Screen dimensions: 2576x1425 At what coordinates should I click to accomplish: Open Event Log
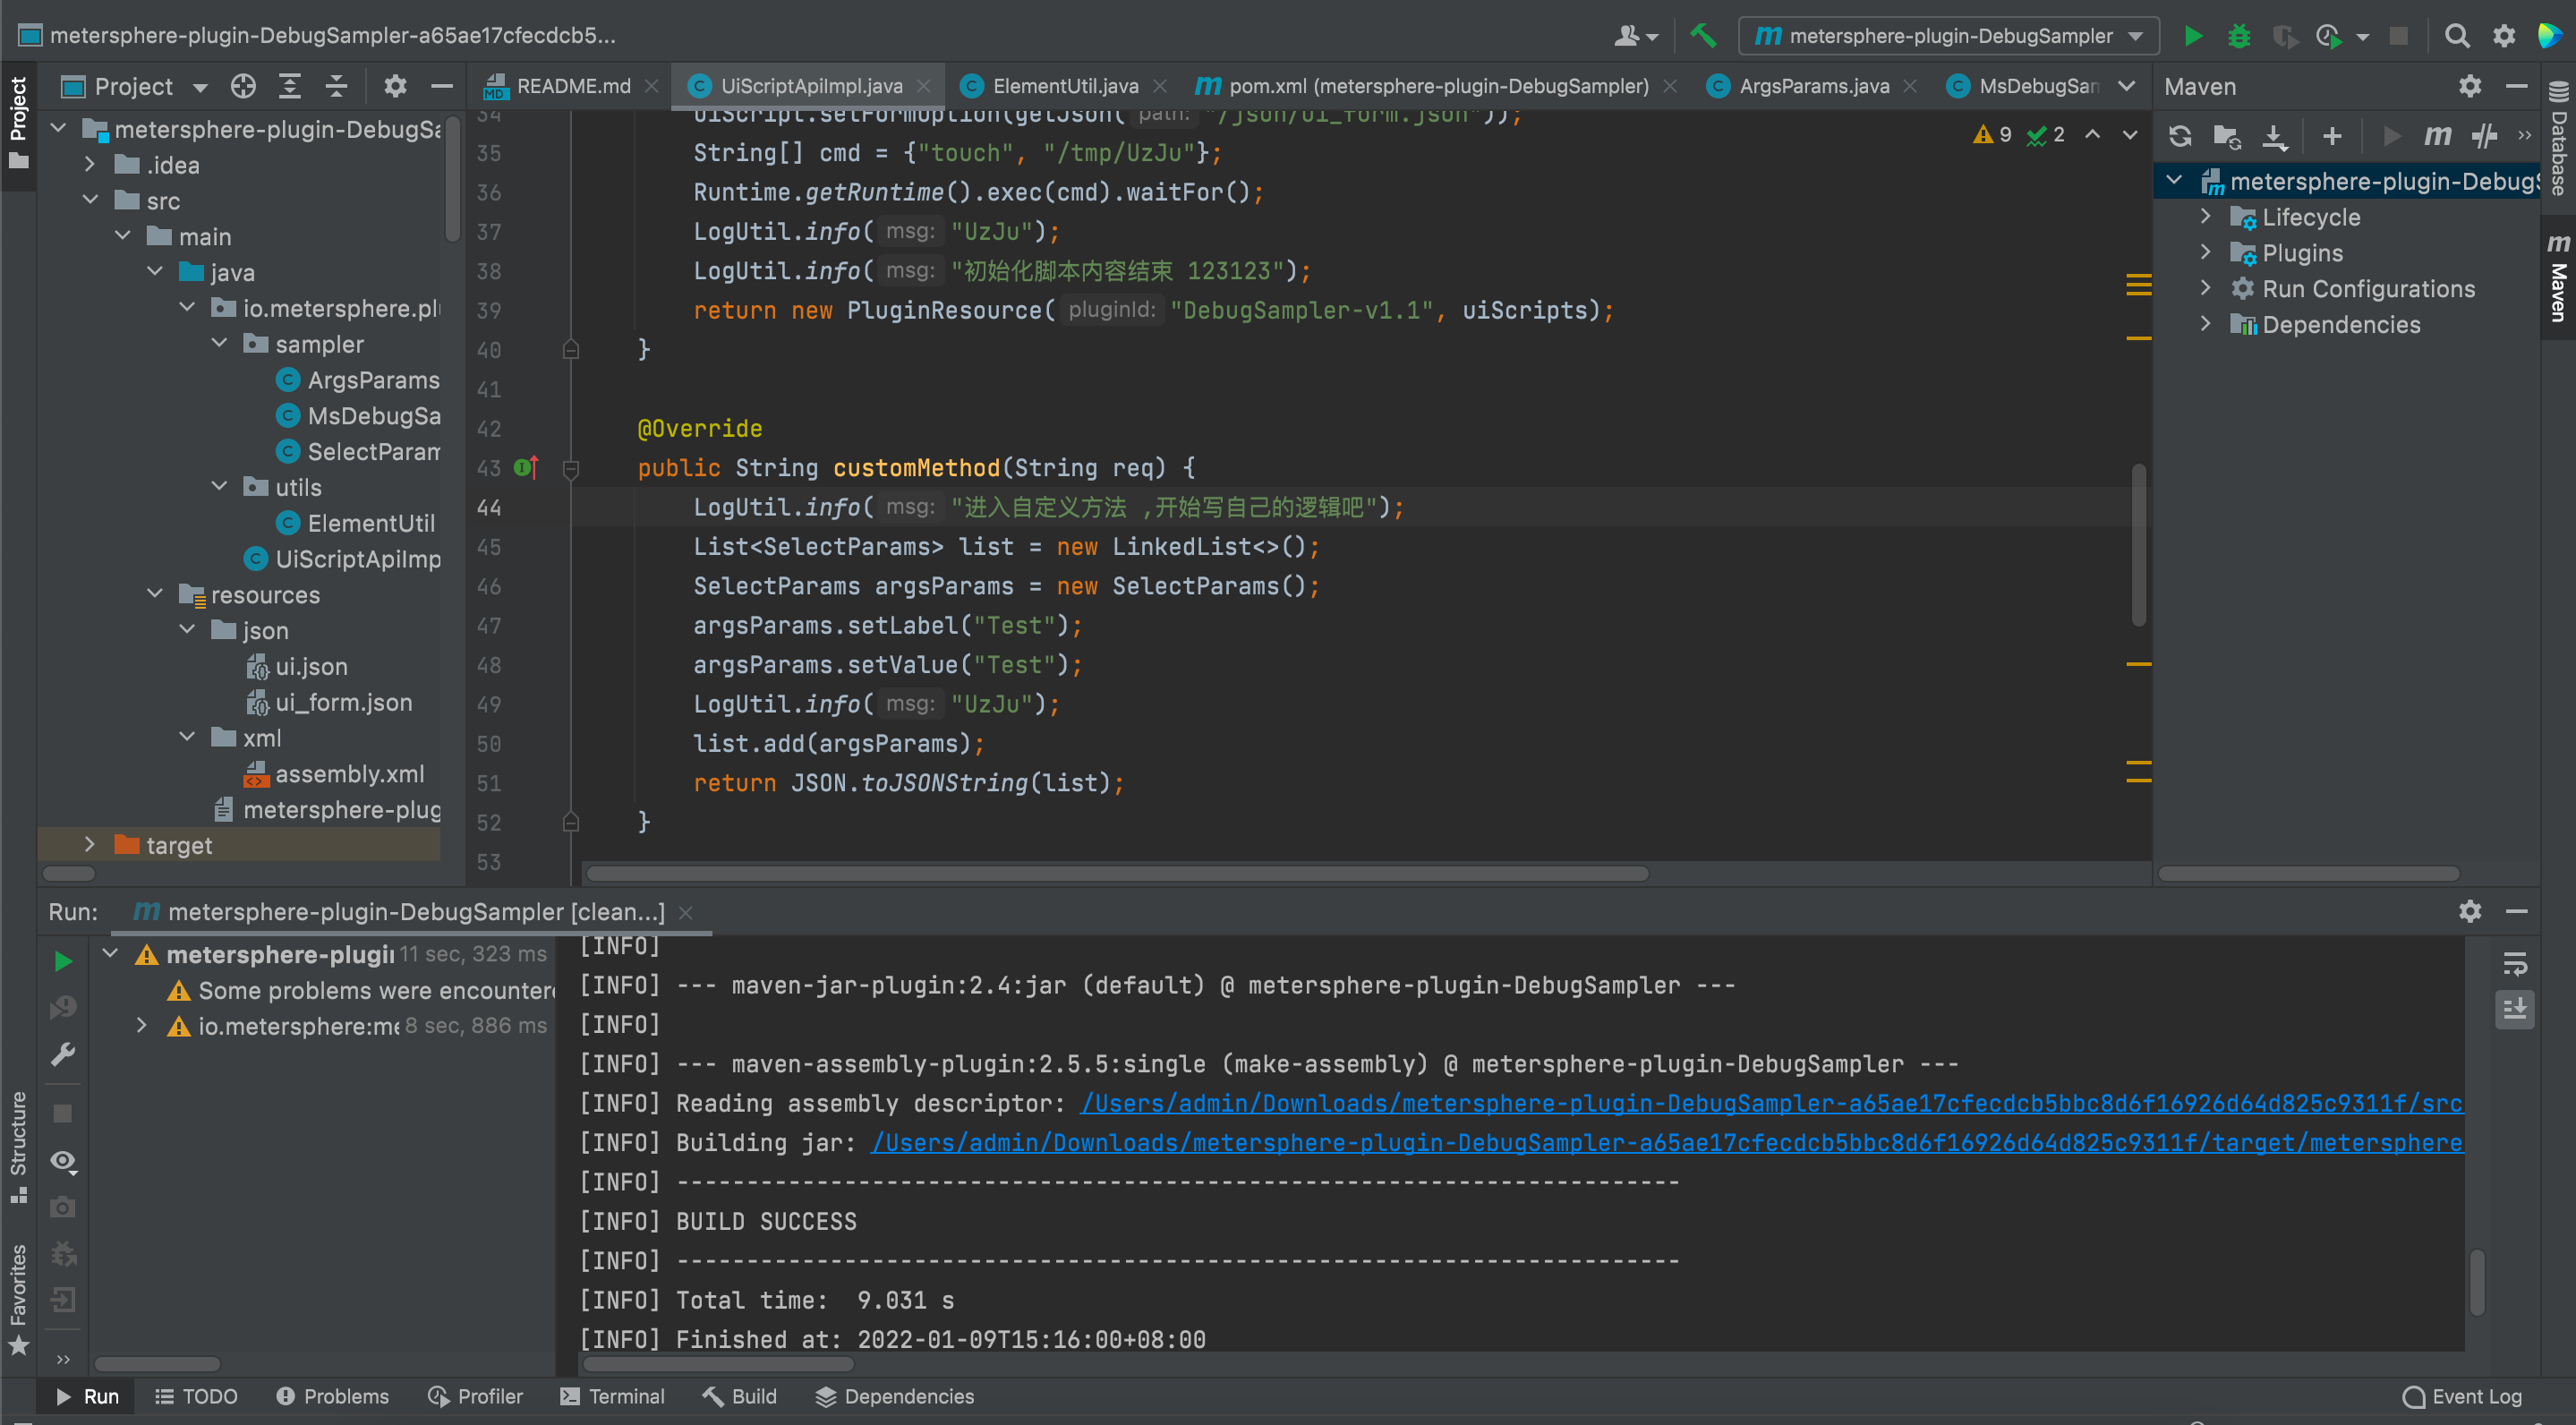2462,1397
